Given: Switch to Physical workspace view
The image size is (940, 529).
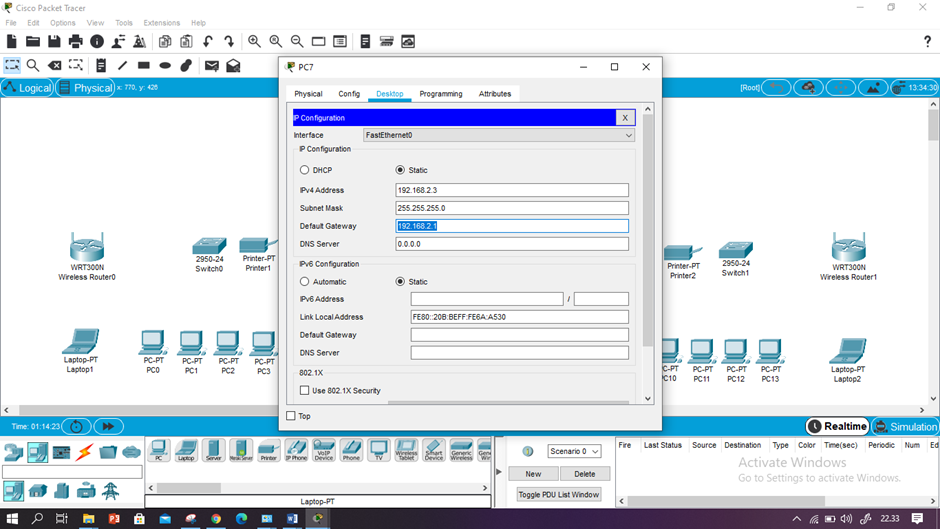Looking at the screenshot, I should 86,88.
